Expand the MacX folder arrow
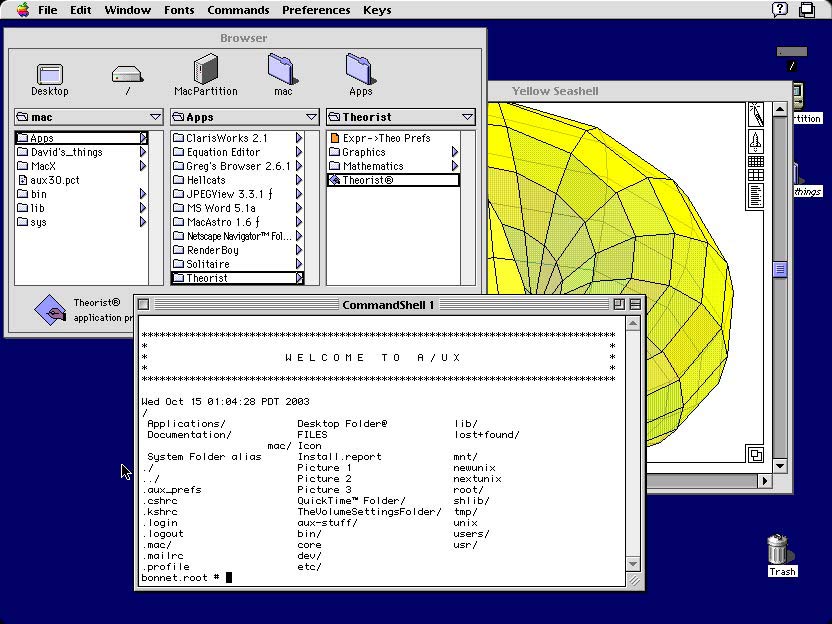The image size is (832, 624). click(143, 166)
